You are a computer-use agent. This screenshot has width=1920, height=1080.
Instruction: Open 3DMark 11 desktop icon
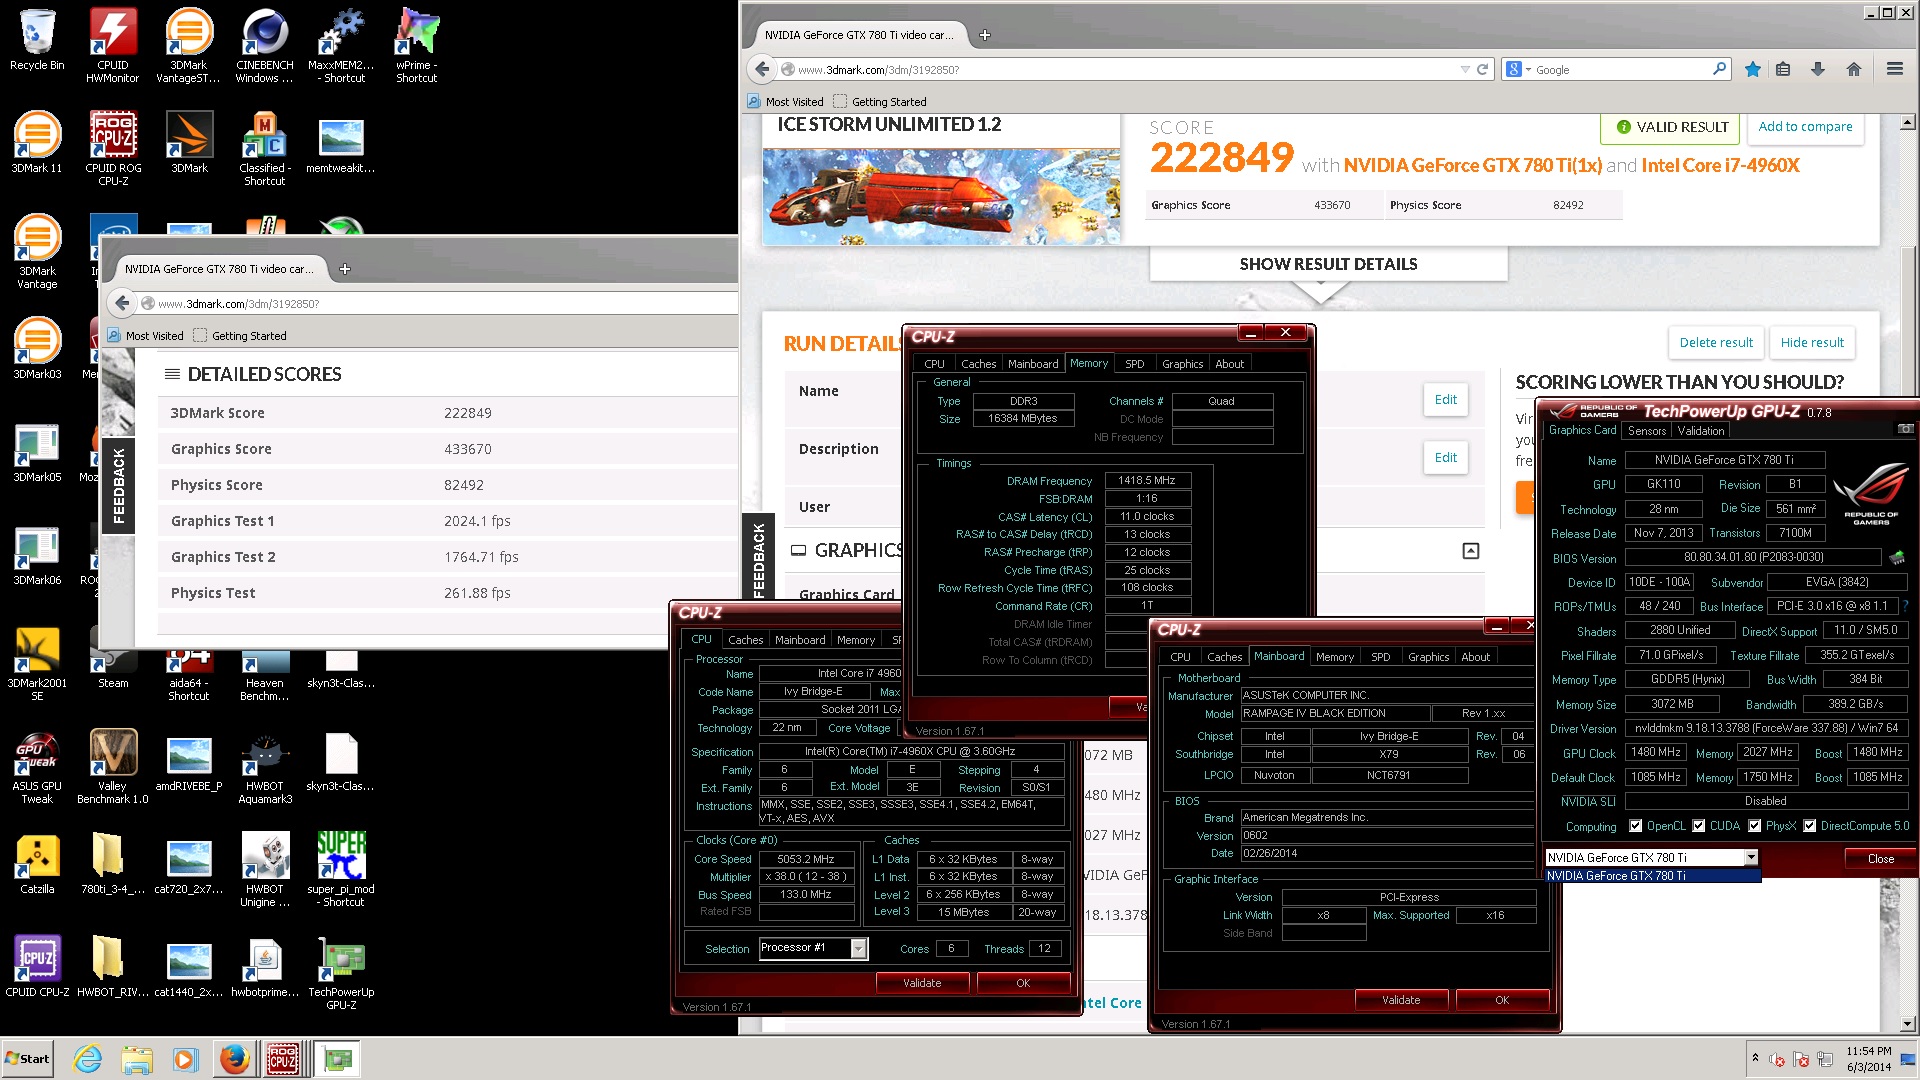pyautogui.click(x=37, y=142)
